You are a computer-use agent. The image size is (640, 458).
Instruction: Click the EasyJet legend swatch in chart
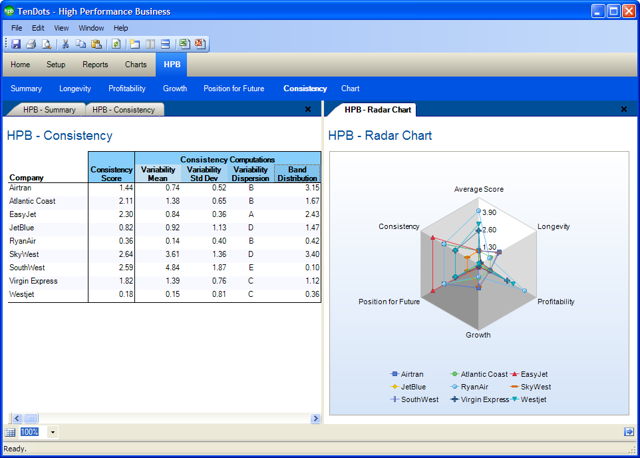[514, 374]
